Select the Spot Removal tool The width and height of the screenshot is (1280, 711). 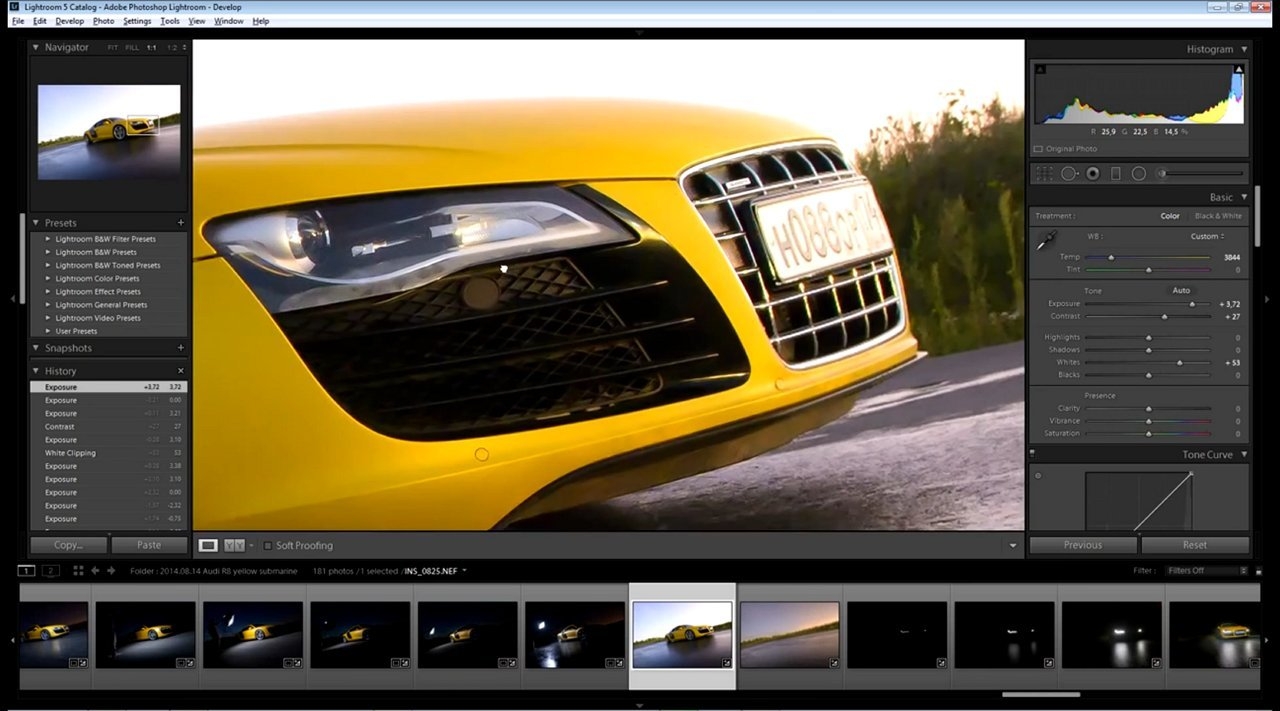click(x=1069, y=174)
